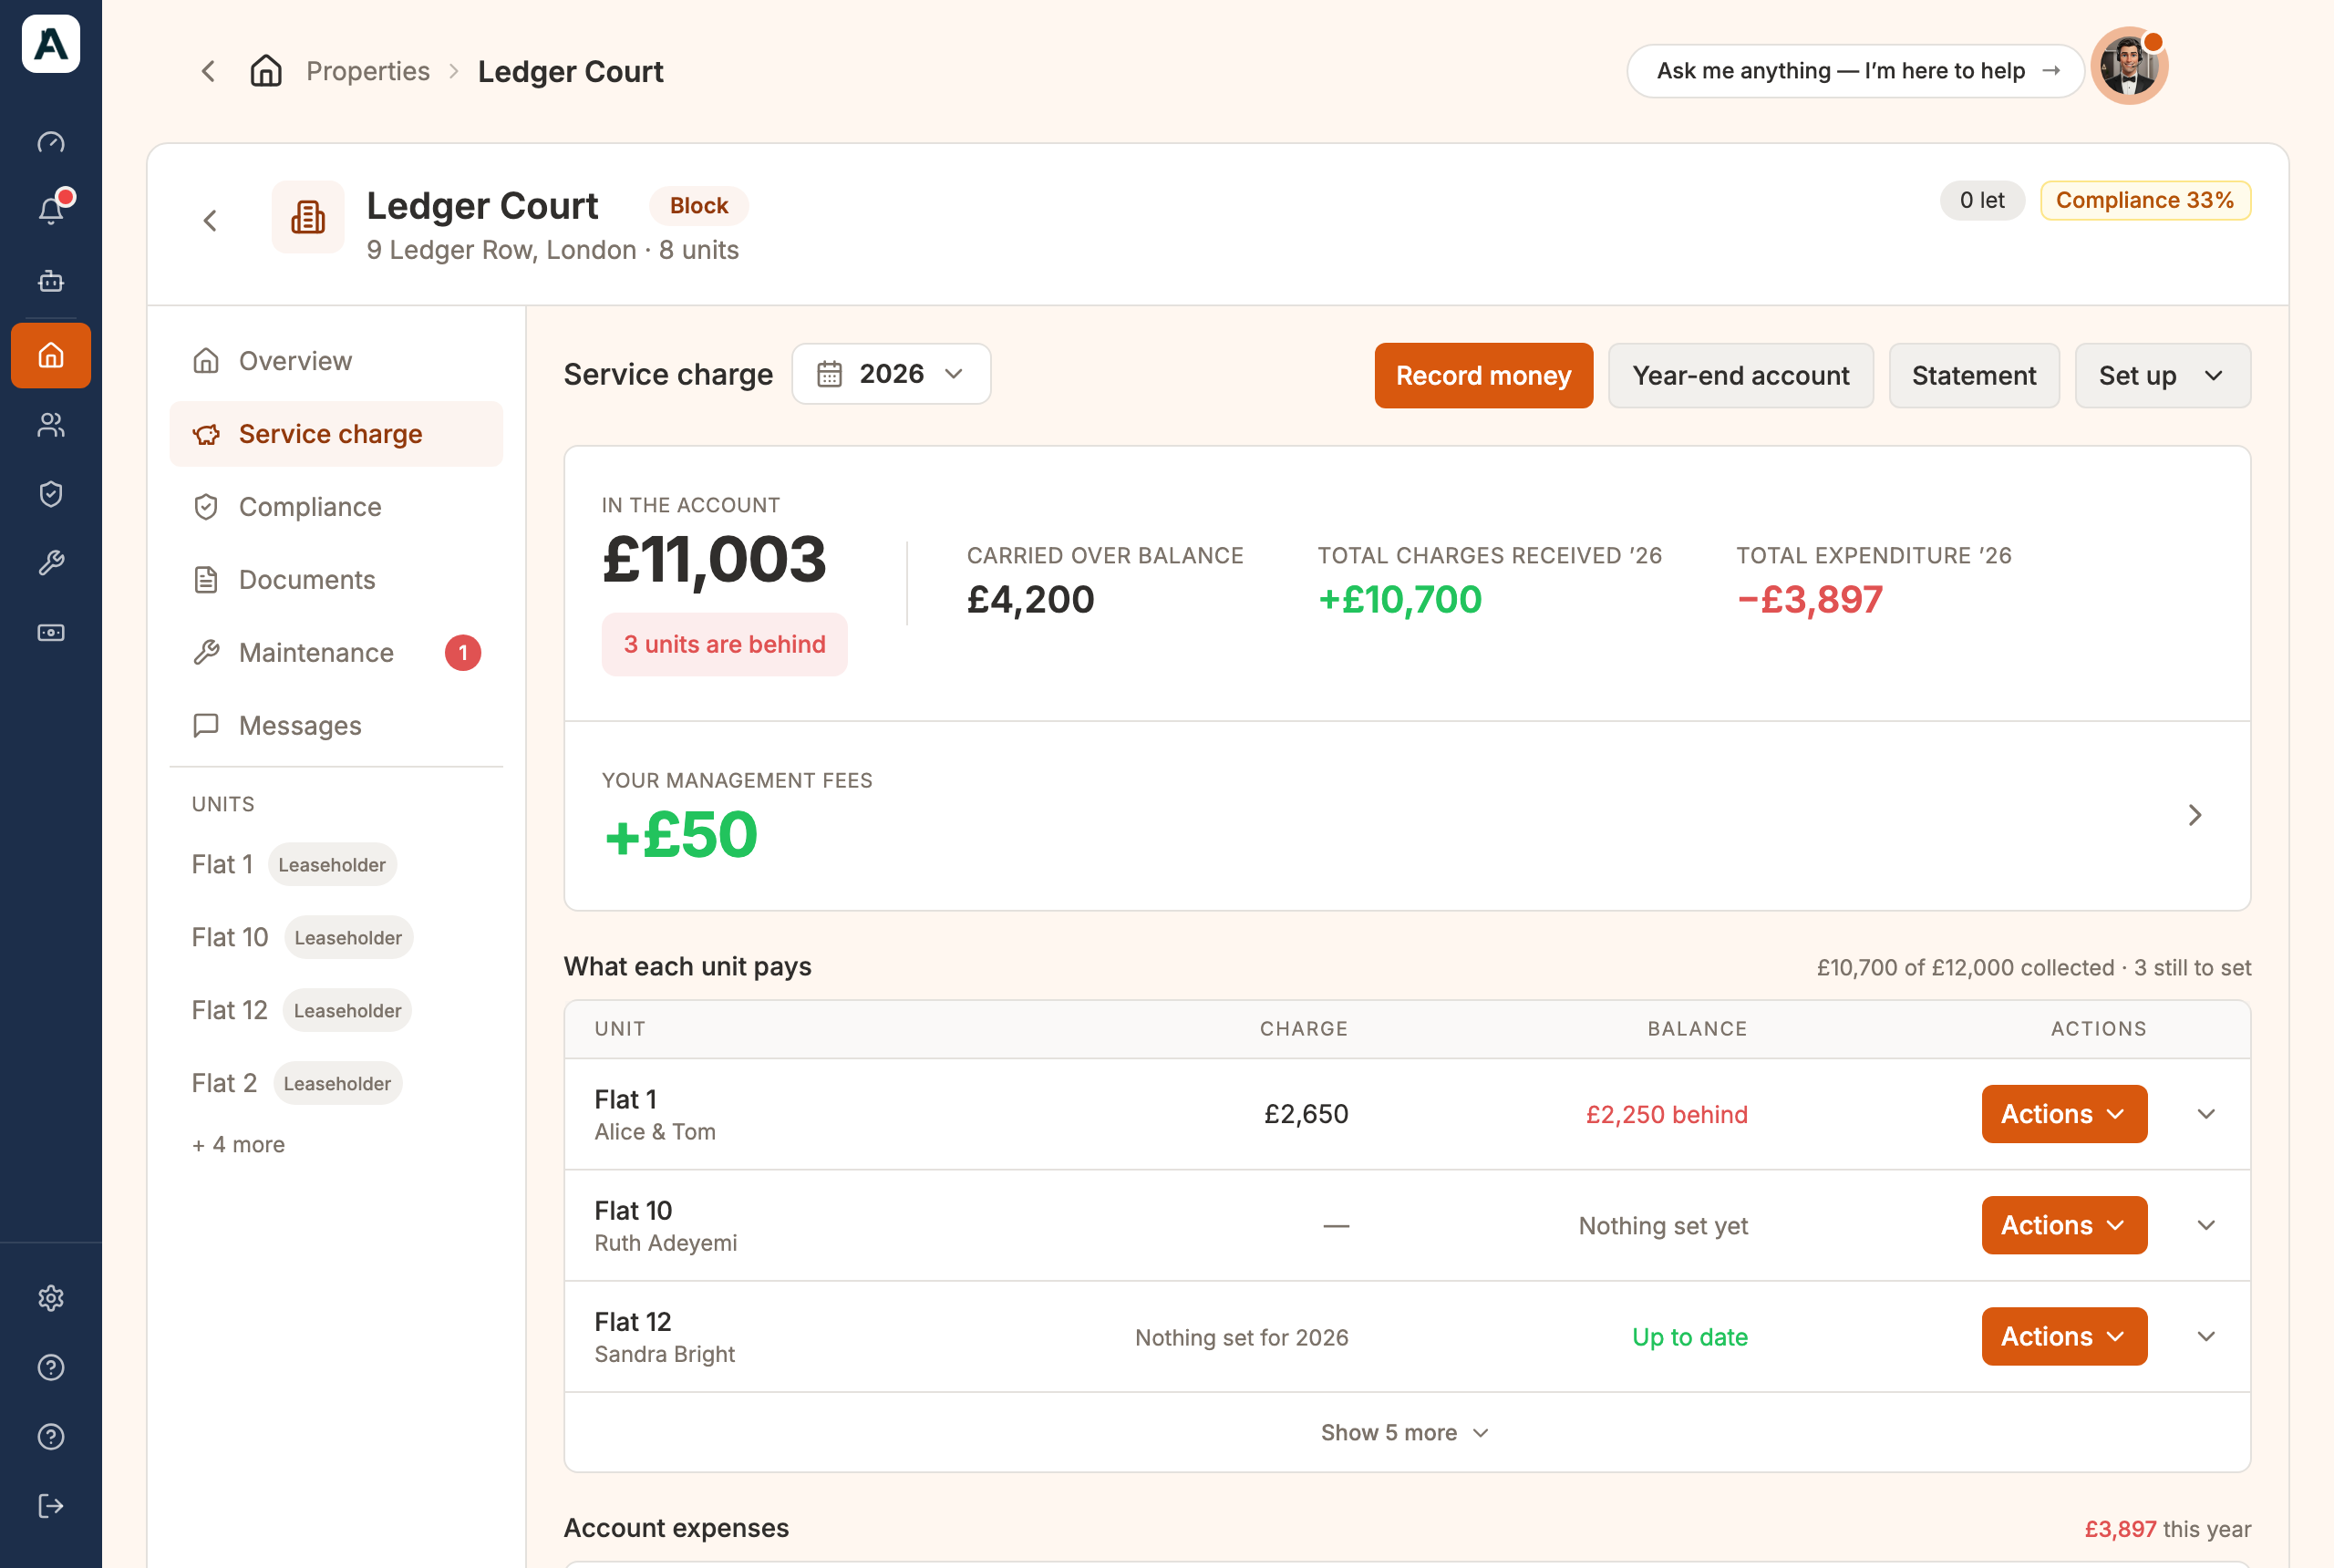Click the Statement button
The height and width of the screenshot is (1568, 2334).
pos(1973,375)
